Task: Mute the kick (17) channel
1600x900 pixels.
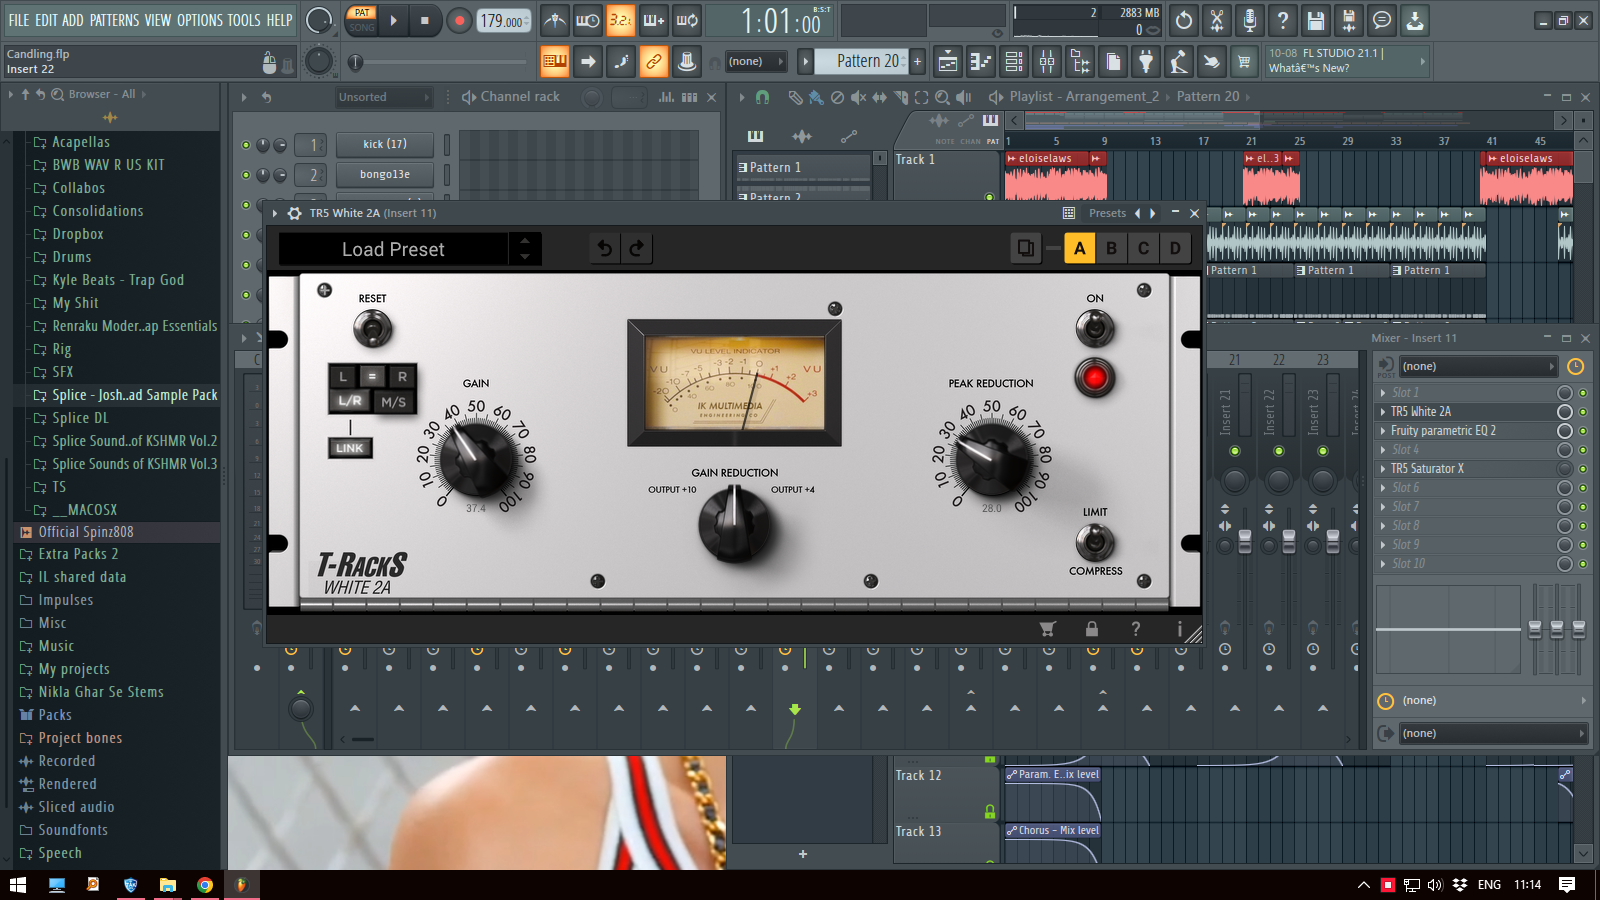Action: pyautogui.click(x=246, y=145)
